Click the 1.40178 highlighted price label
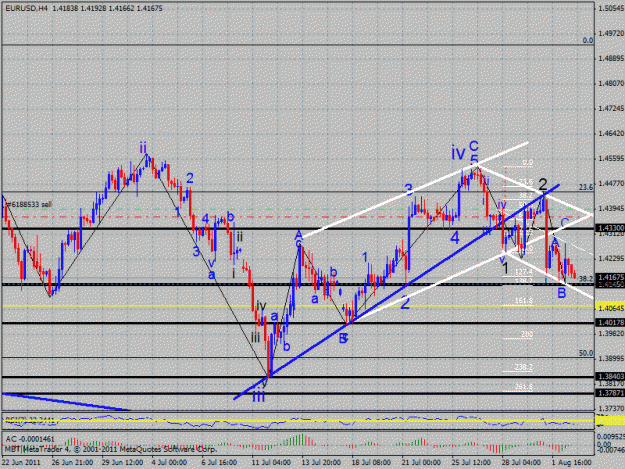Screen dimensions: 625x469 (610, 322)
